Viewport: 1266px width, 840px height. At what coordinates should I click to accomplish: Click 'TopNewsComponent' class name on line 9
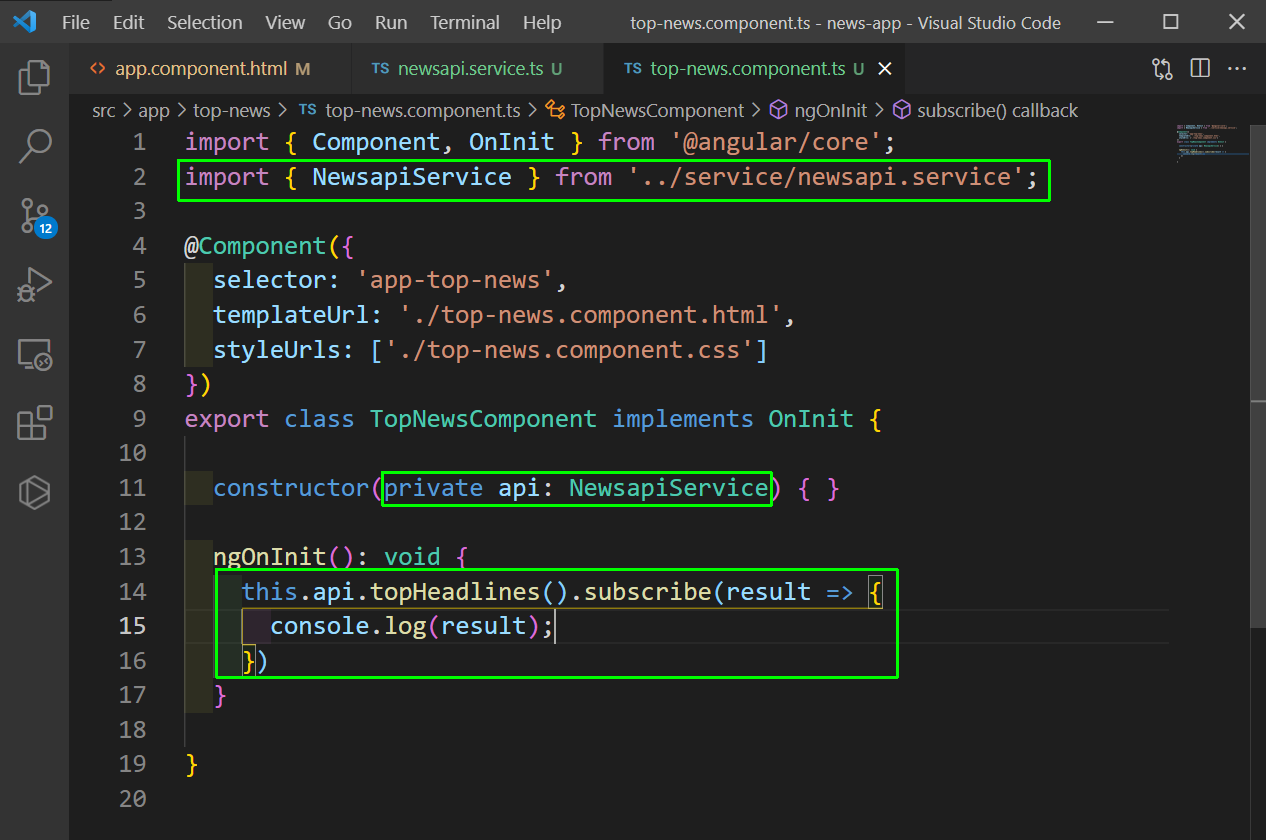coord(483,419)
